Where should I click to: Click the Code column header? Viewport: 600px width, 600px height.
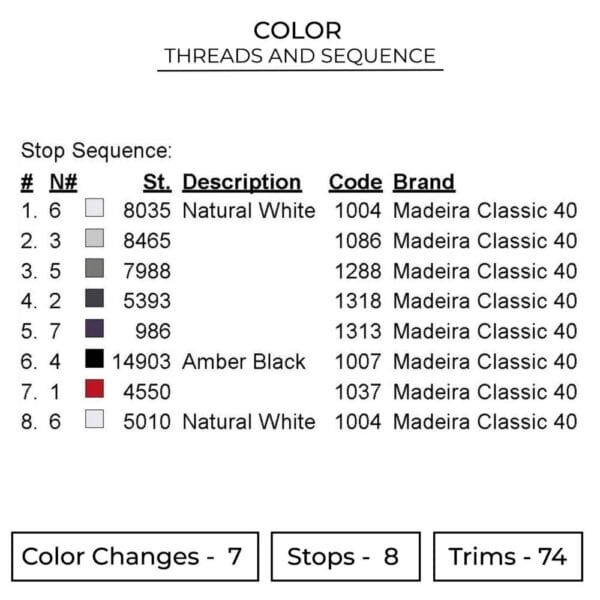tap(355, 182)
